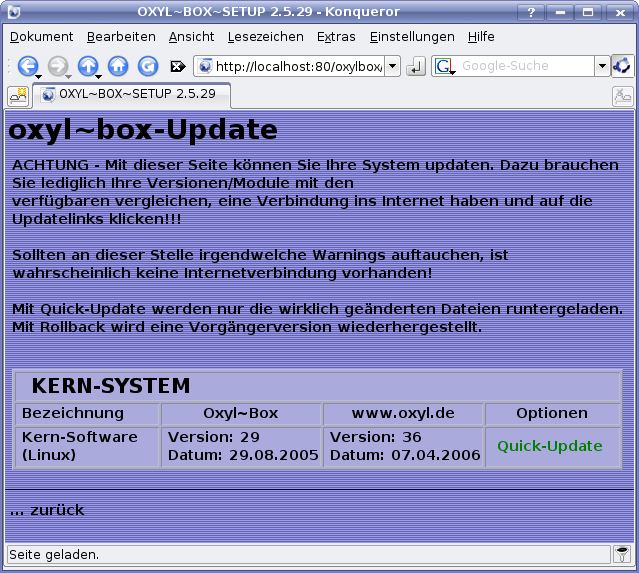Minimize the Konqueror window
This screenshot has height=573, width=639.
pyautogui.click(x=560, y=12)
